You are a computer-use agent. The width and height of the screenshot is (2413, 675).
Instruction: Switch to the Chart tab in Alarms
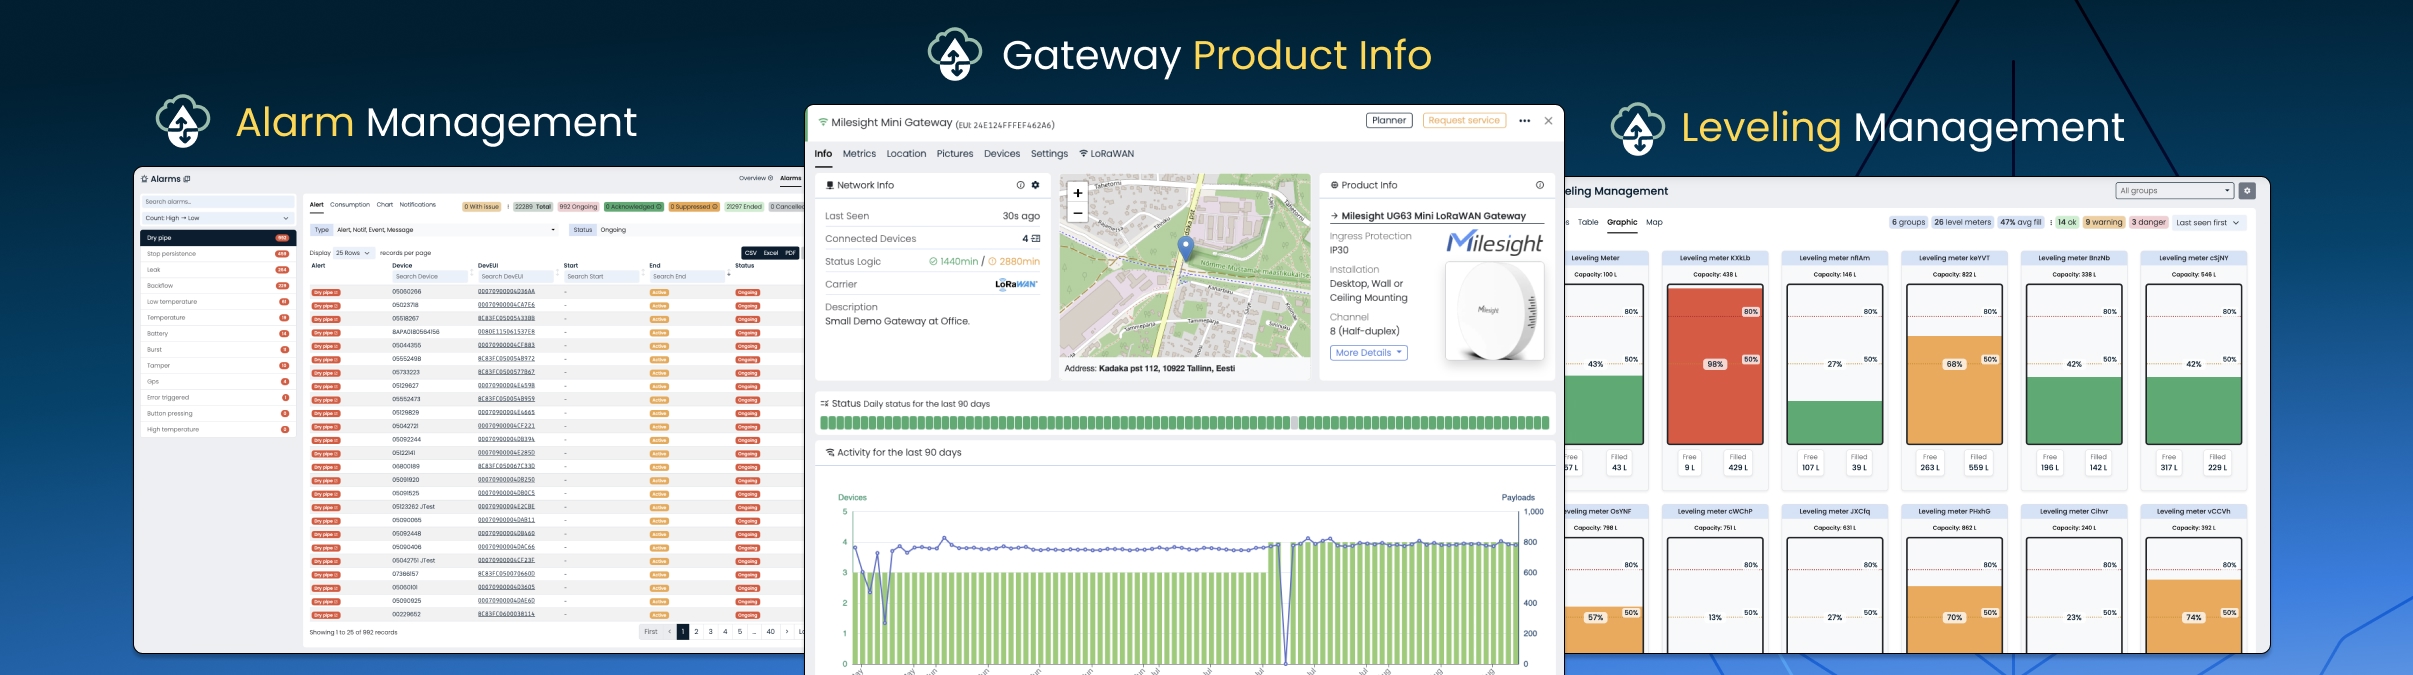coord(385,205)
